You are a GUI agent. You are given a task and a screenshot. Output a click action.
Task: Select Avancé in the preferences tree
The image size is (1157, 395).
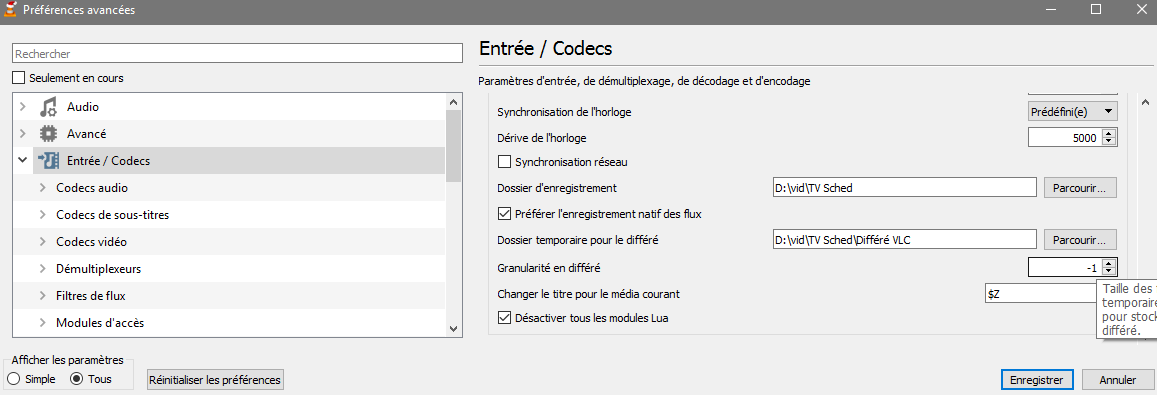[86, 134]
